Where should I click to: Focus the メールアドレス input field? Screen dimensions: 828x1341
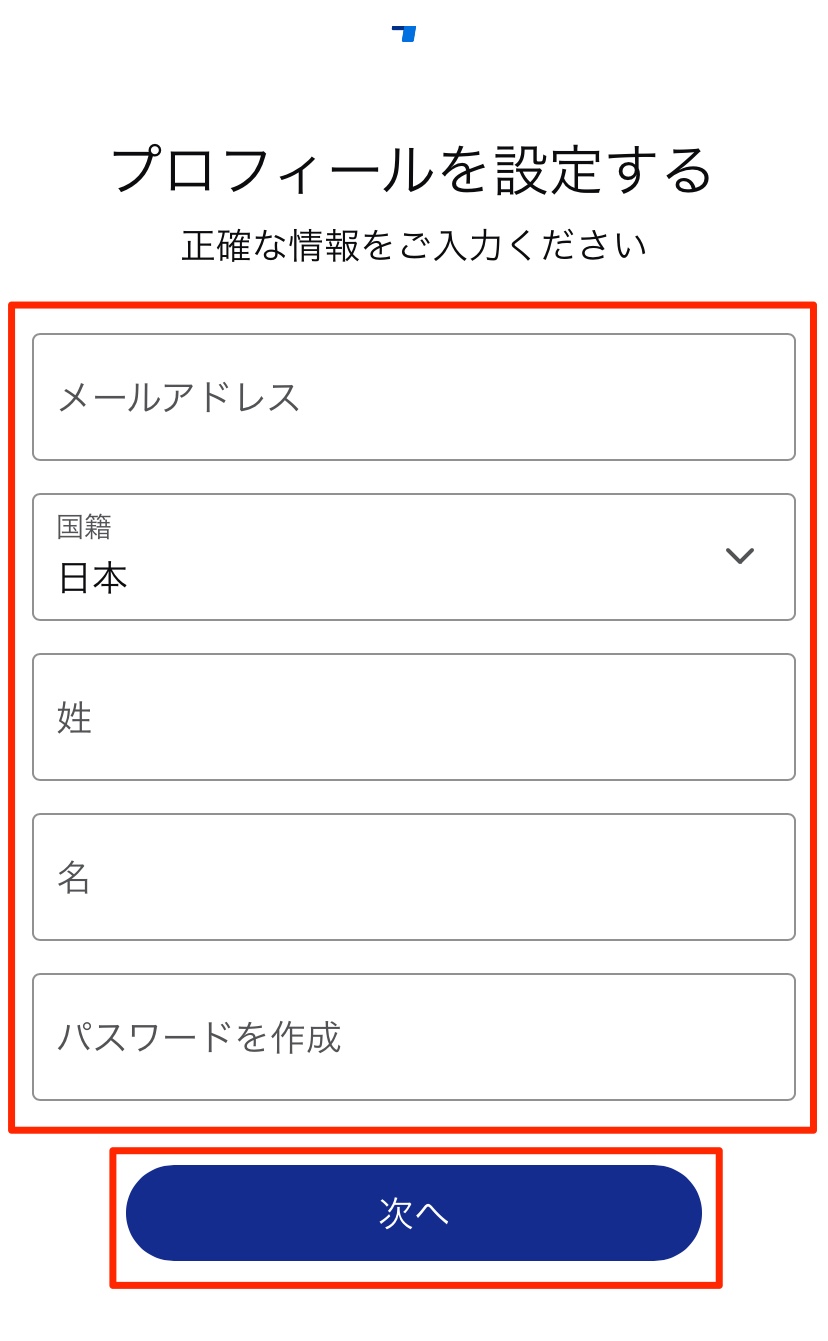pos(414,397)
